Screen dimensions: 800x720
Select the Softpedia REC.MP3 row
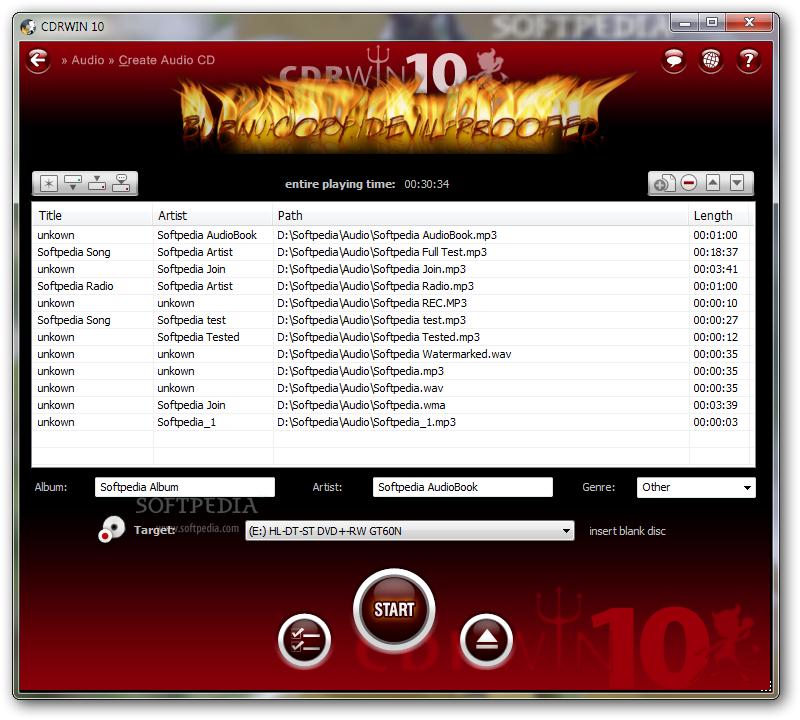coord(393,303)
